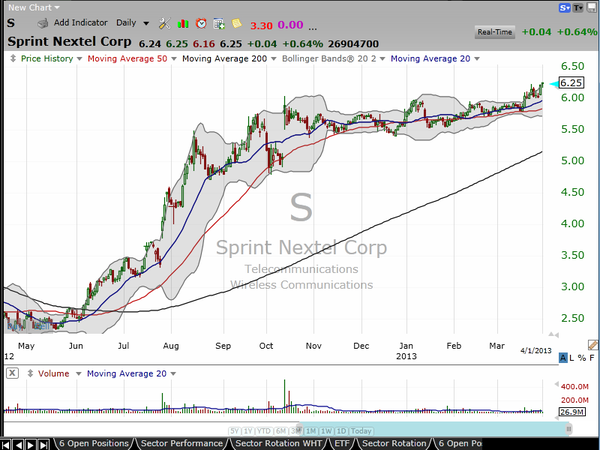Expand the Bollinger Bands 20 2 dropdown

click(x=382, y=59)
